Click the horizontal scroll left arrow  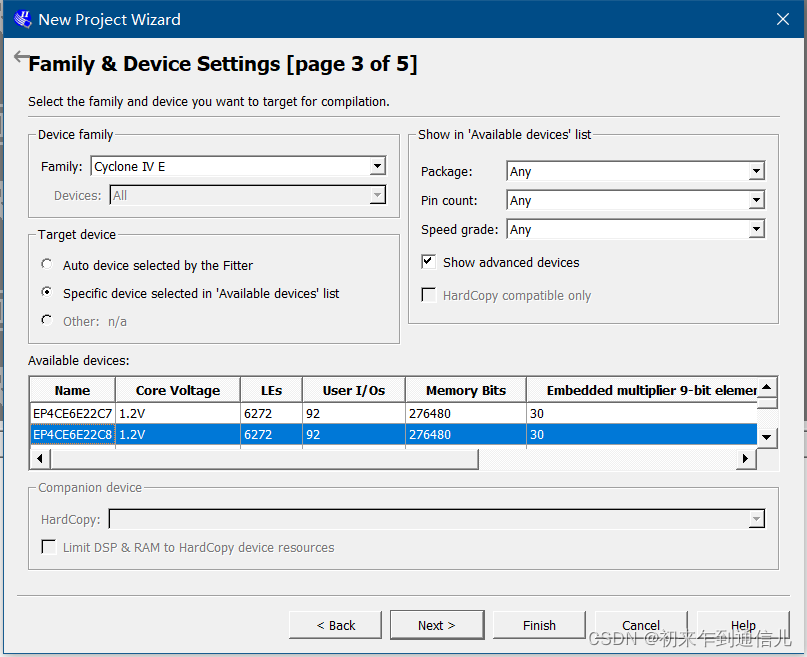(x=40, y=458)
